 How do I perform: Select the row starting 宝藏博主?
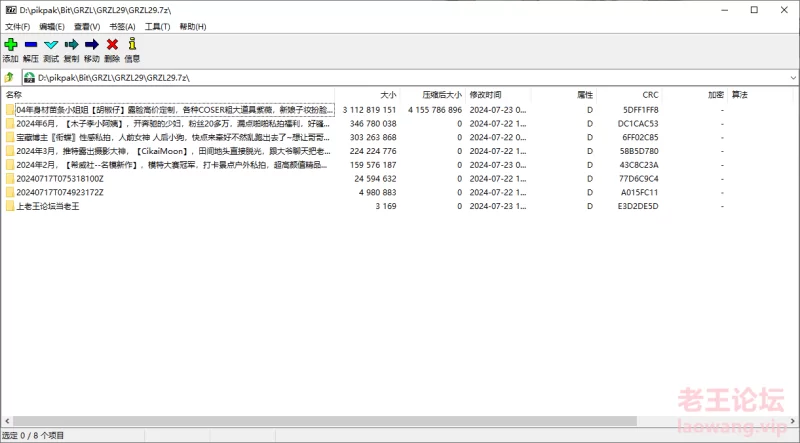tap(173, 137)
